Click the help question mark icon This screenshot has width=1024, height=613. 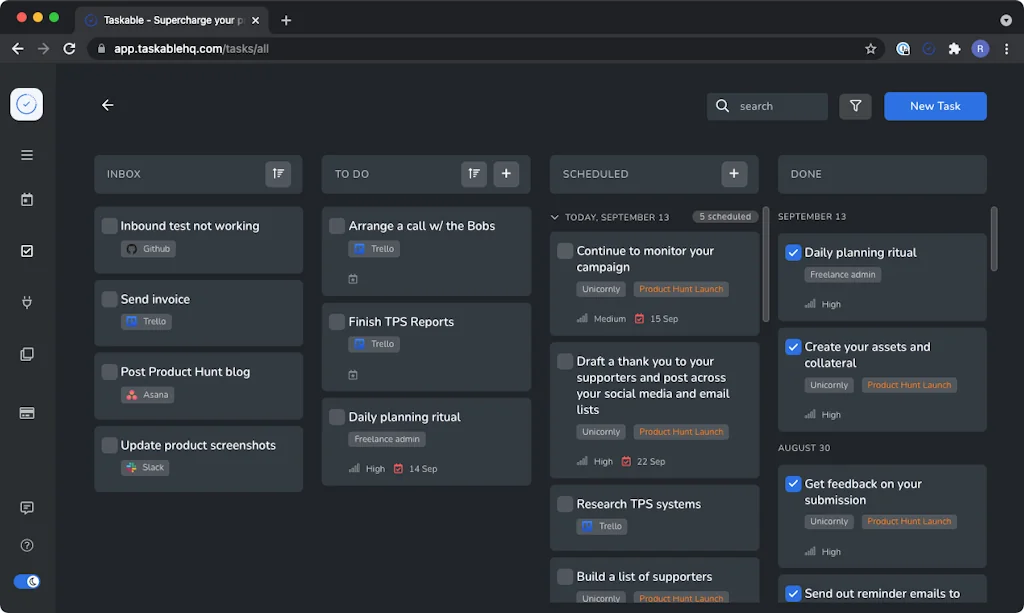(26, 545)
